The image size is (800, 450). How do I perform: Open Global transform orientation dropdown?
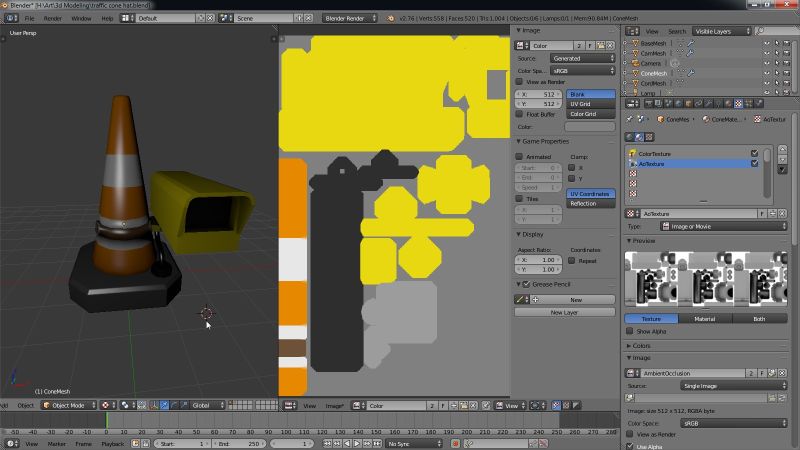pyautogui.click(x=206, y=406)
